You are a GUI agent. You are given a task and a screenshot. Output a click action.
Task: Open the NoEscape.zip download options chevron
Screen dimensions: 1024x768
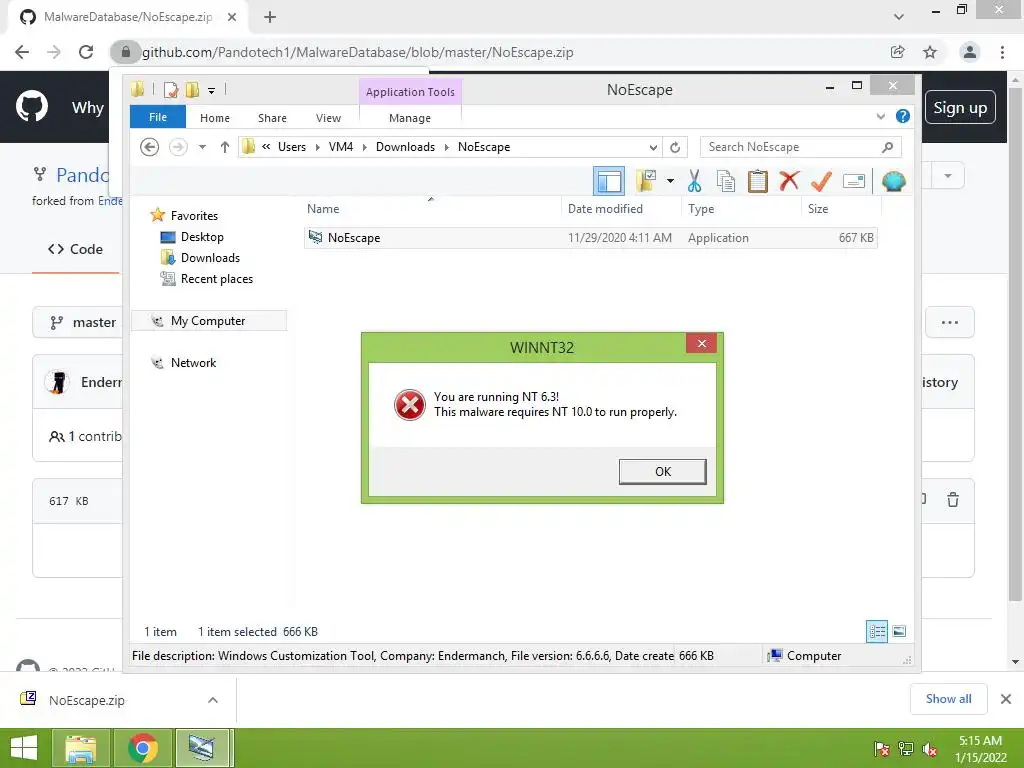(x=212, y=700)
